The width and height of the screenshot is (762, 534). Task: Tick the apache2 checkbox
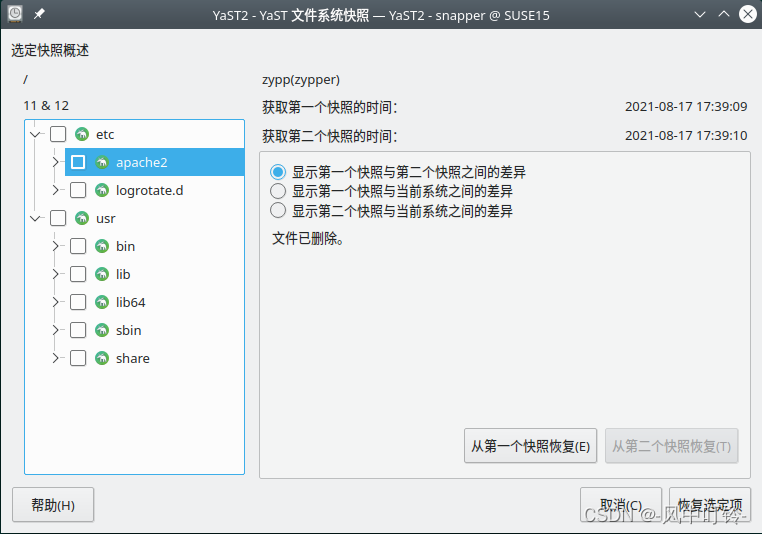[78, 162]
